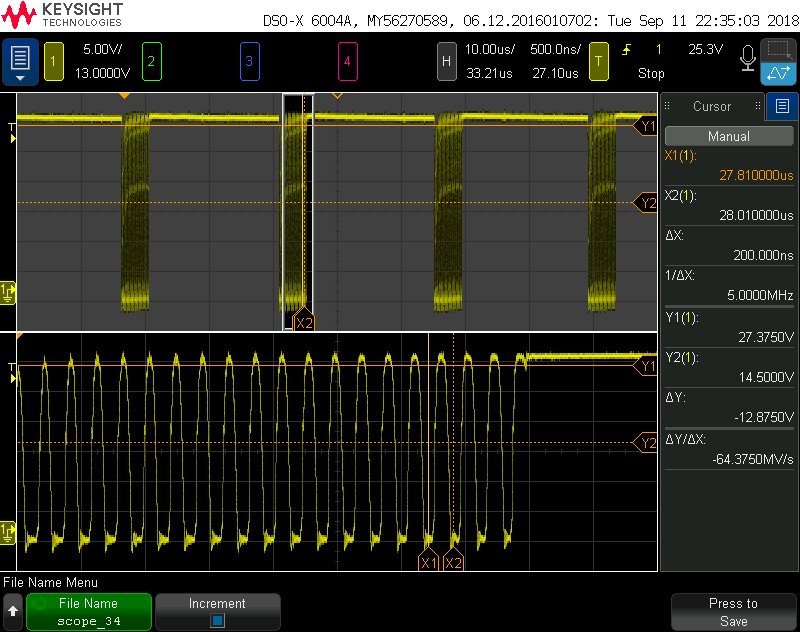The width and height of the screenshot is (800, 632).
Task: Activate the microphone voice control icon
Action: (747, 59)
